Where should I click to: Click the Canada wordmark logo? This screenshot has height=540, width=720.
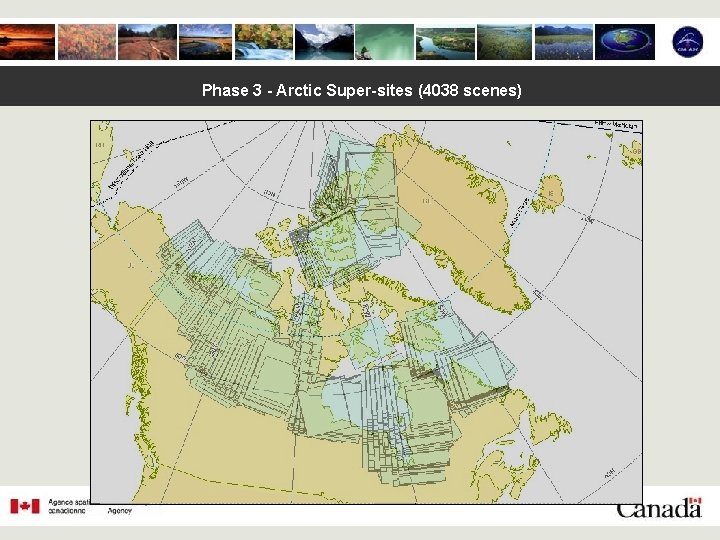[659, 508]
